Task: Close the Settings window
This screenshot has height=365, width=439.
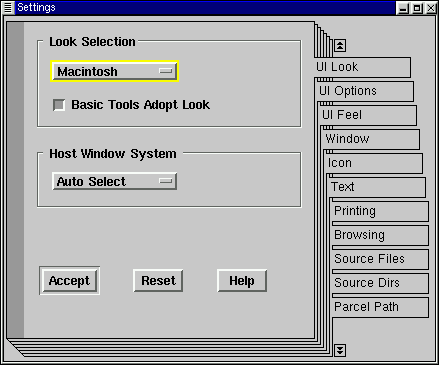Action: tap(431, 8)
